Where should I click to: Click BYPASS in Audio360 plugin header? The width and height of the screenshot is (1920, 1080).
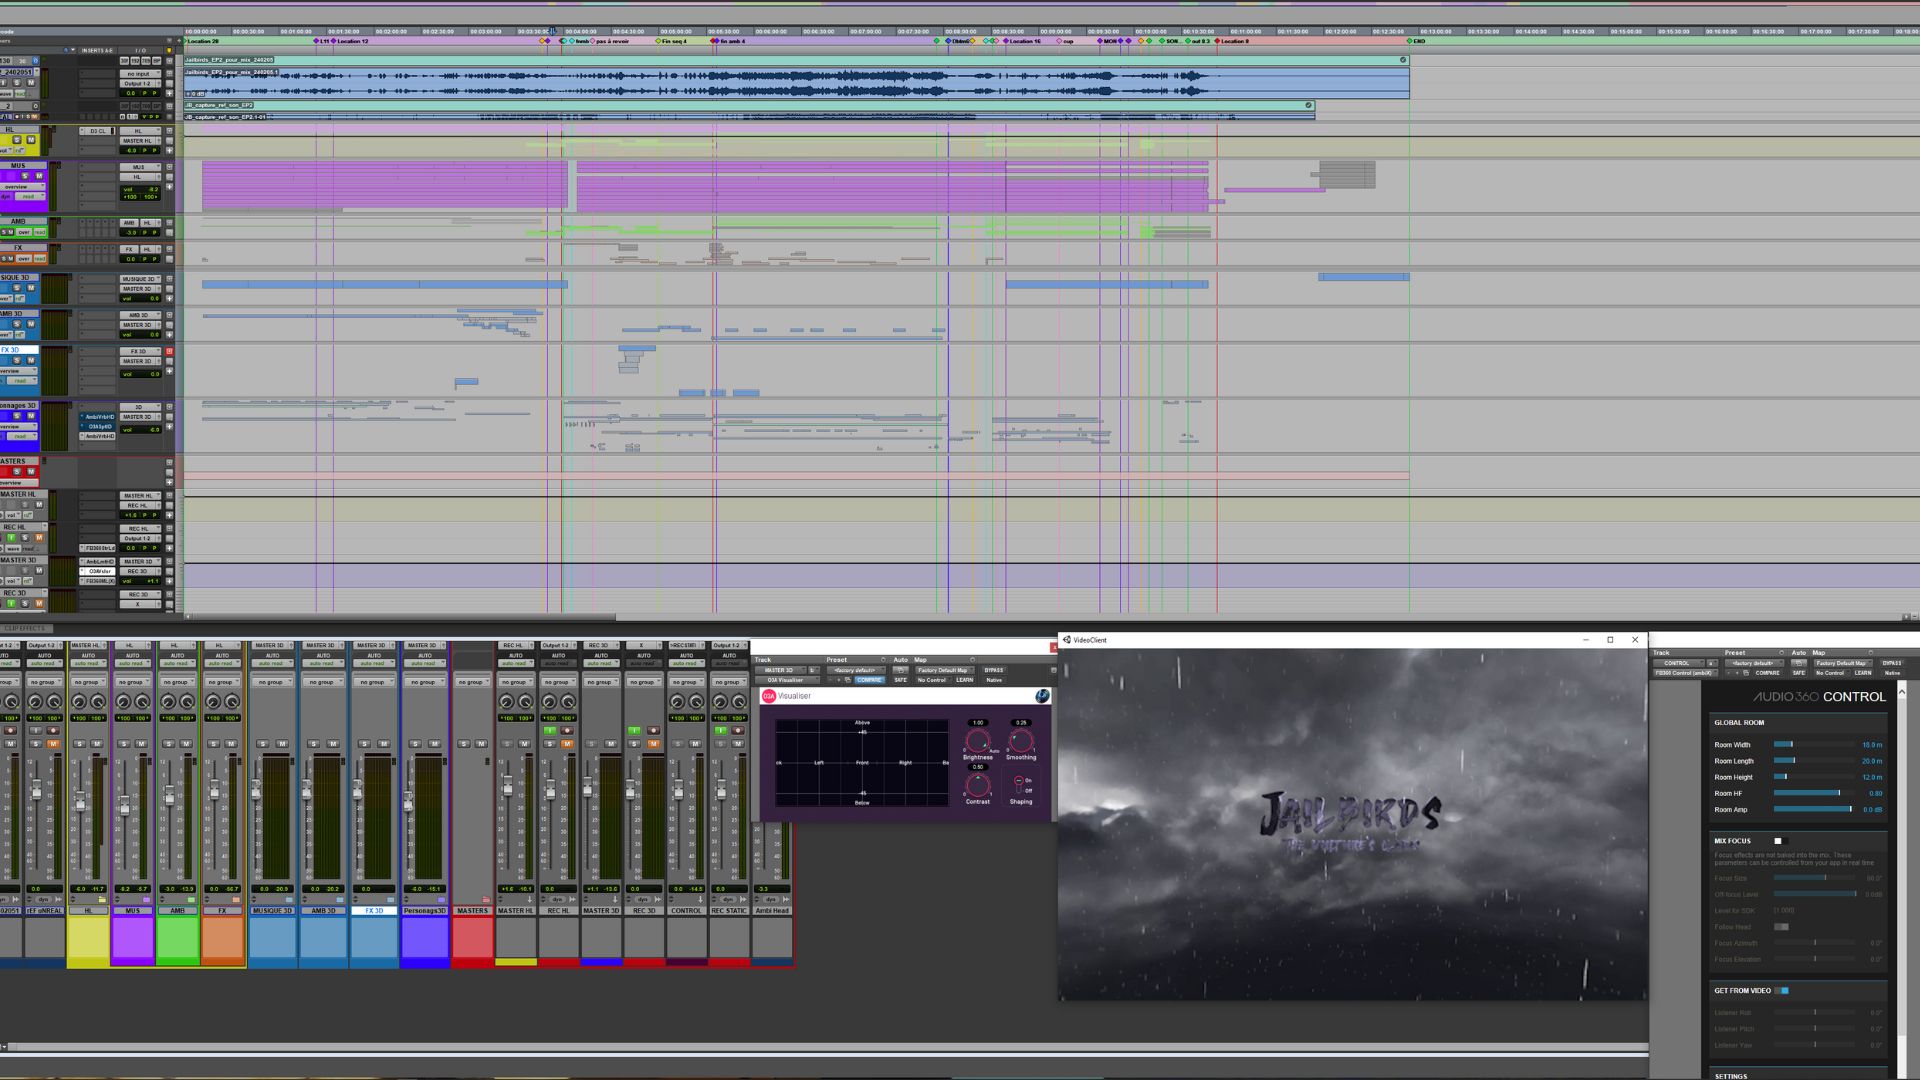1892,663
